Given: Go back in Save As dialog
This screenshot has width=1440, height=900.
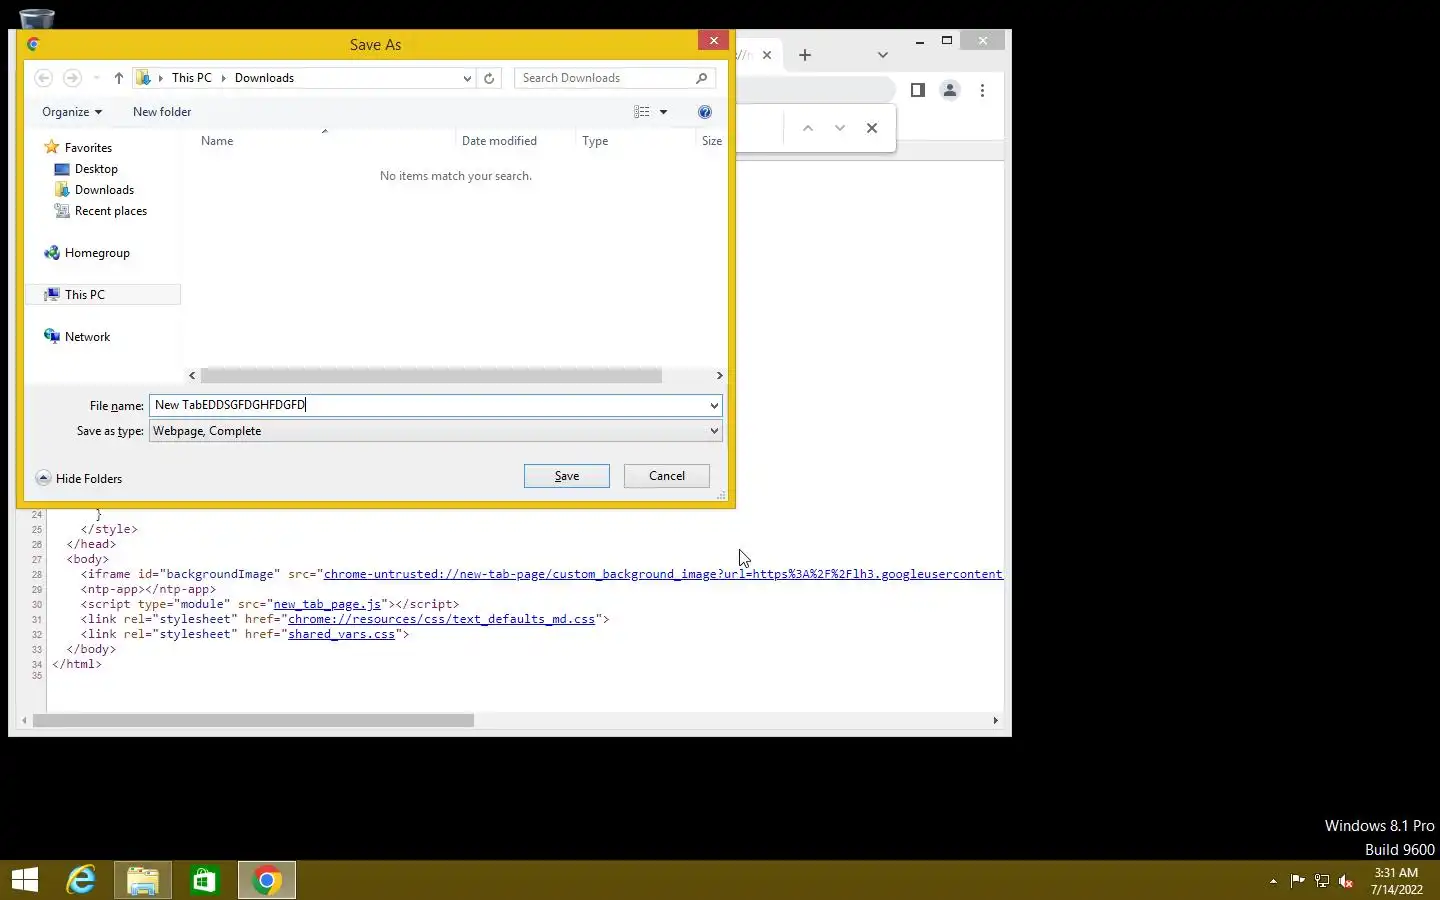Looking at the screenshot, I should (x=43, y=78).
